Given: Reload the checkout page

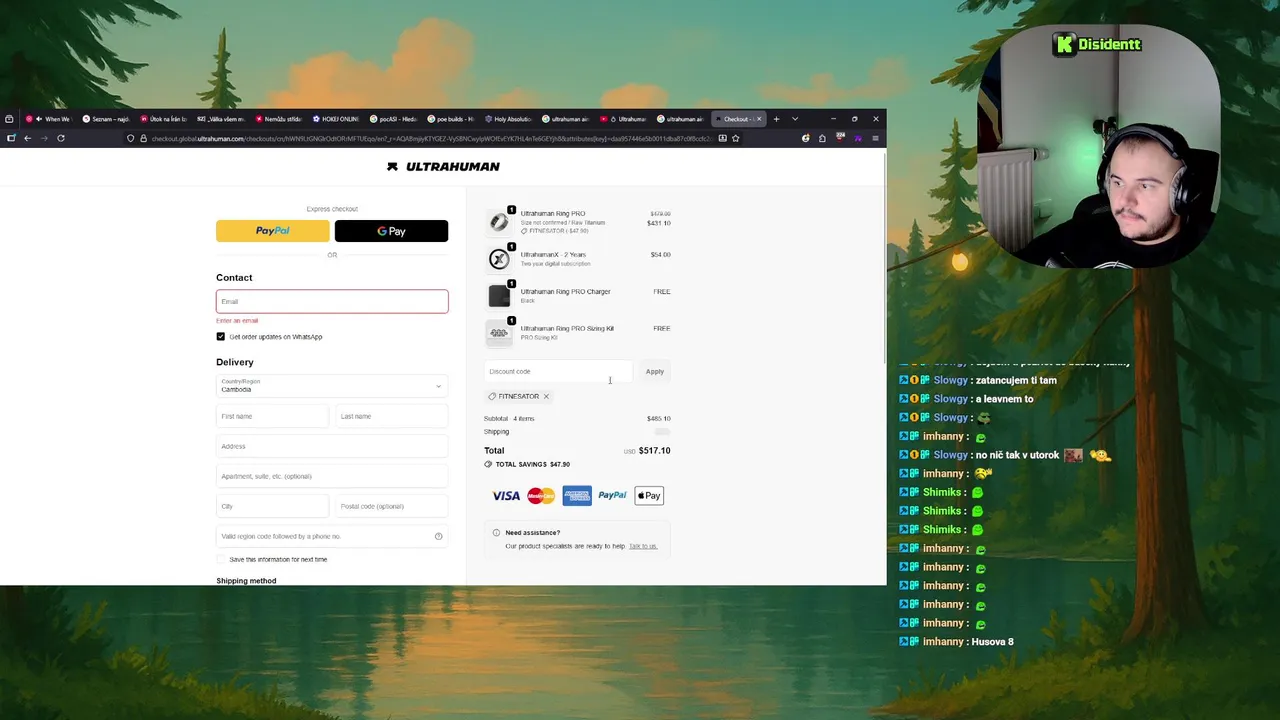Looking at the screenshot, I should tap(61, 138).
